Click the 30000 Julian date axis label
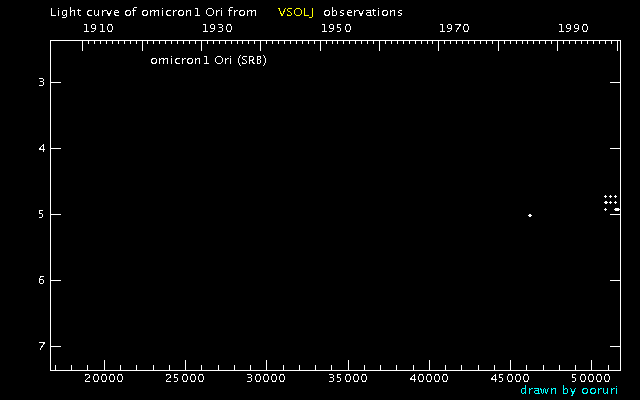This screenshot has width=640, height=400. (x=266, y=379)
